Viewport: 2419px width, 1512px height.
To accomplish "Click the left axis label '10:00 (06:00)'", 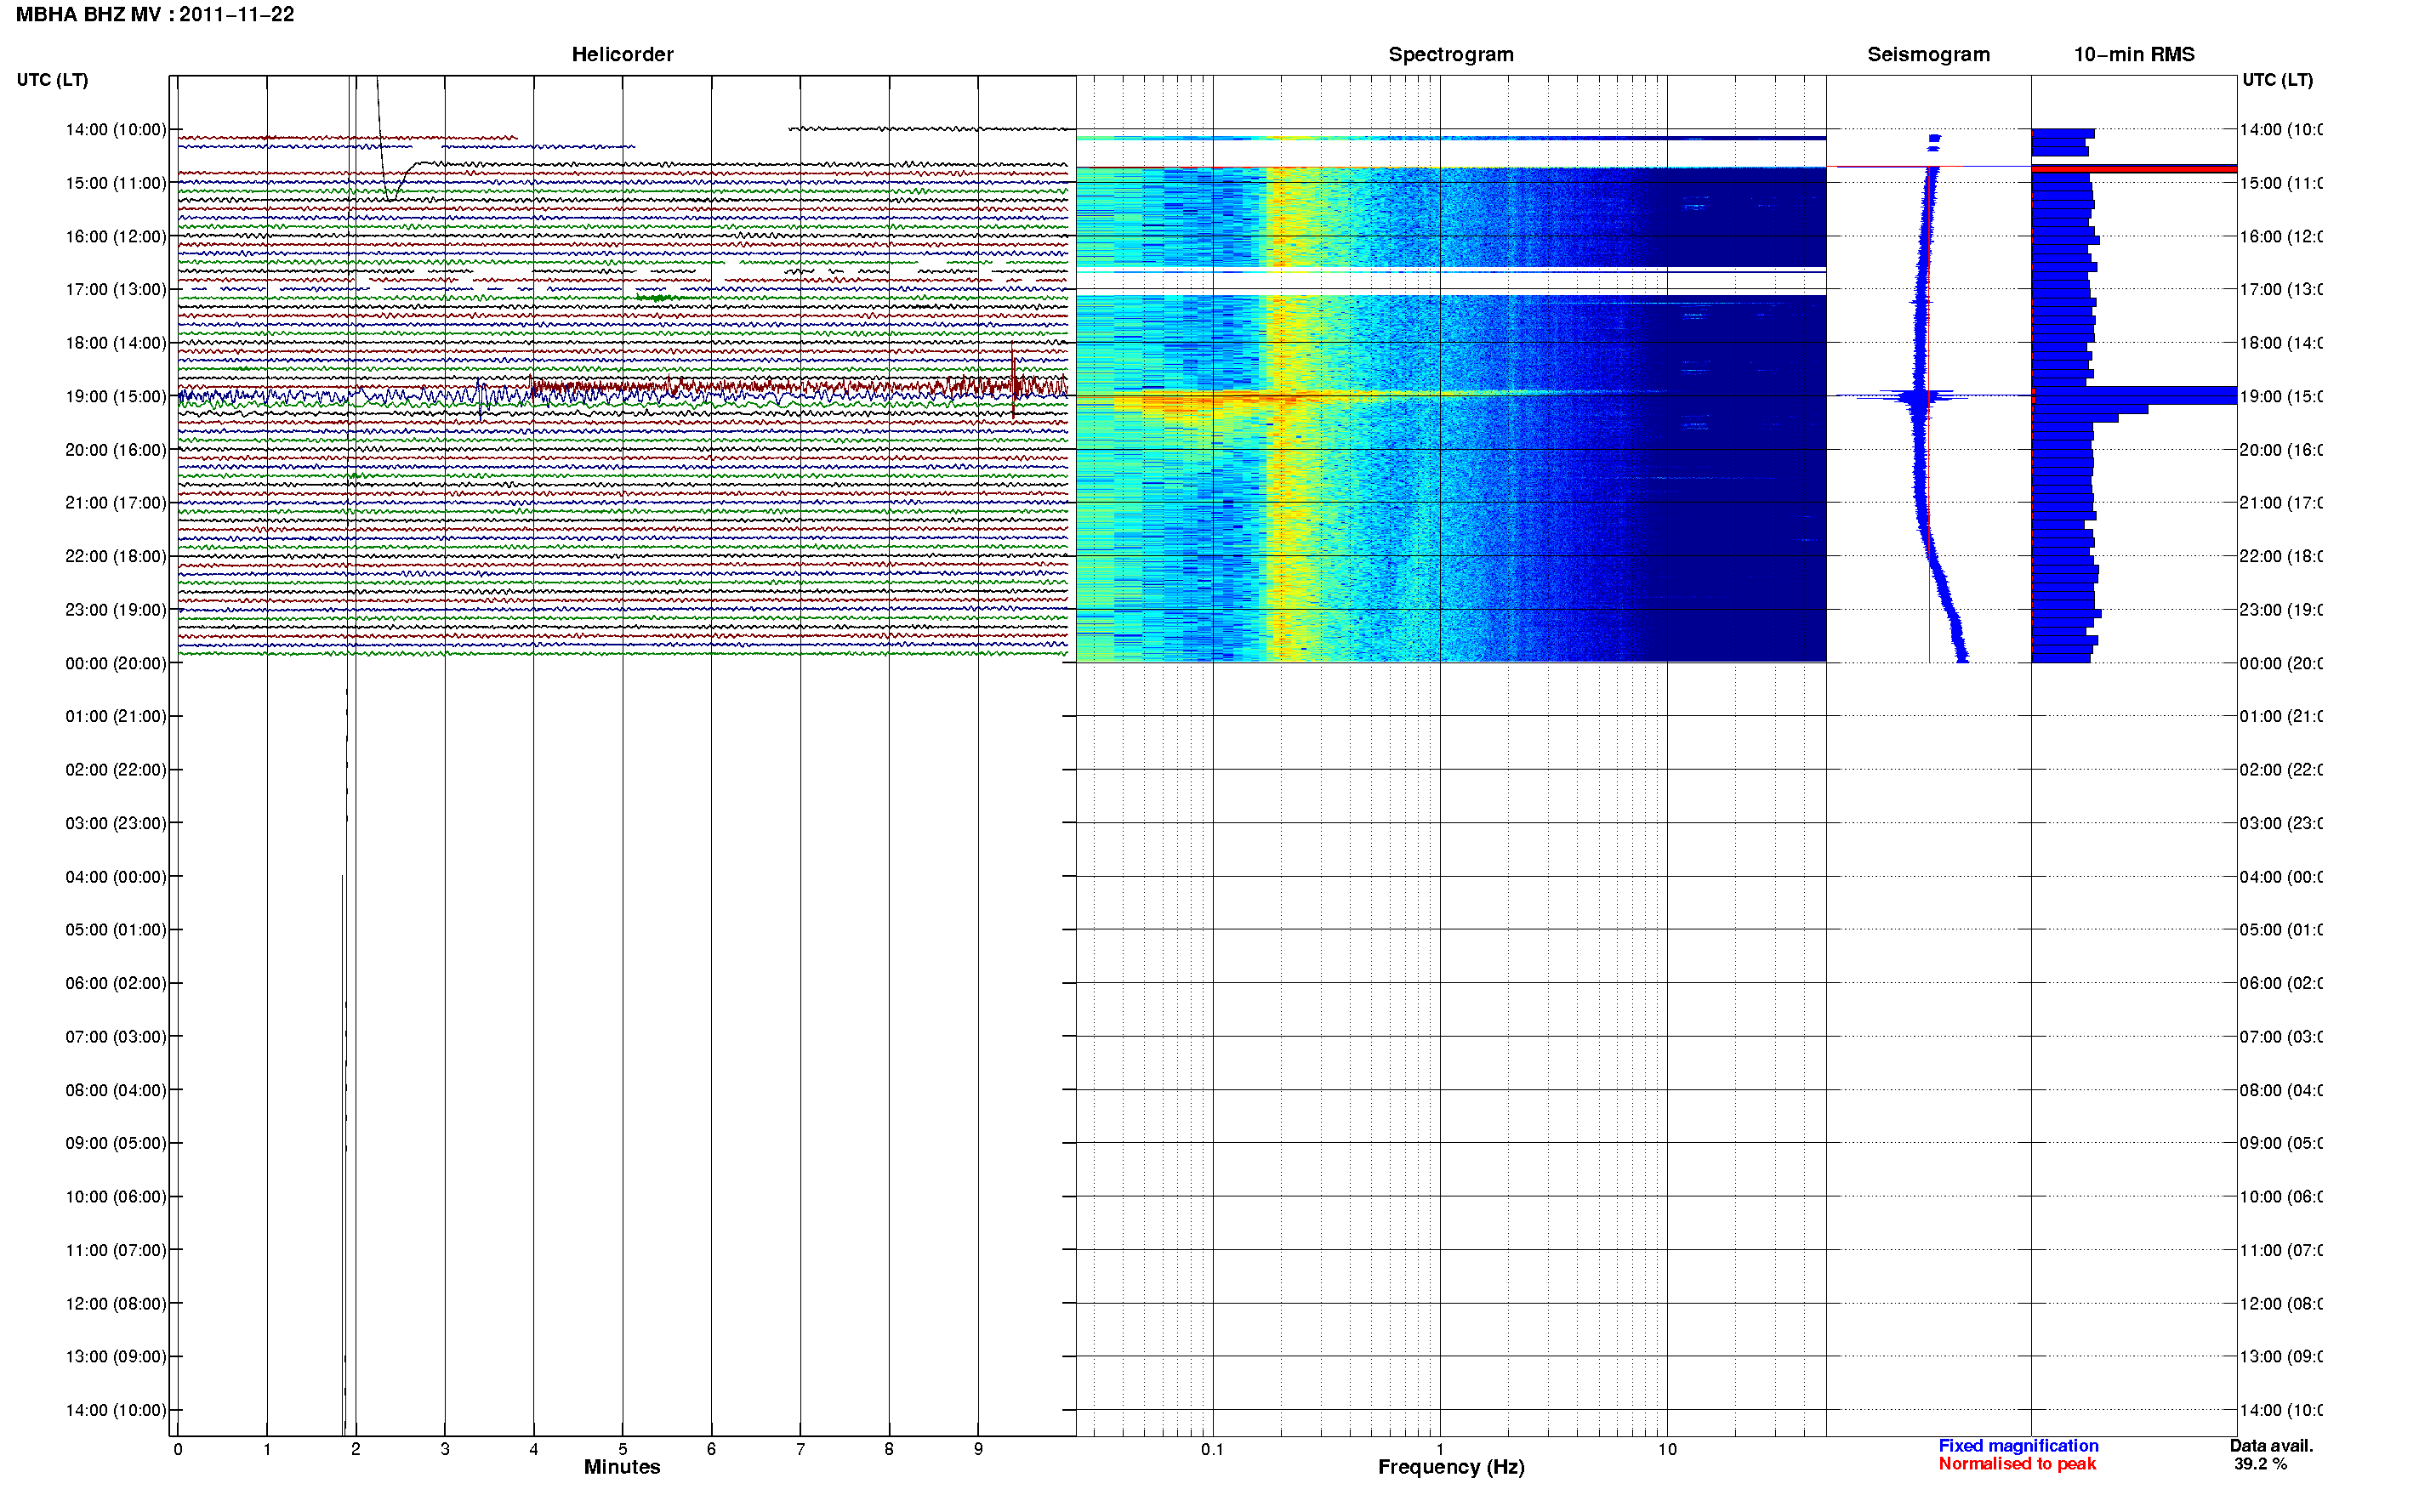I will (x=116, y=1197).
